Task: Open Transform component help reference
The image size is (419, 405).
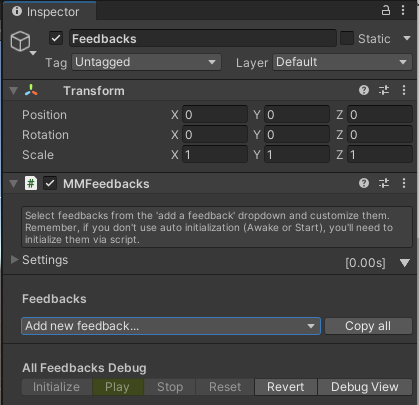Action: [x=364, y=90]
